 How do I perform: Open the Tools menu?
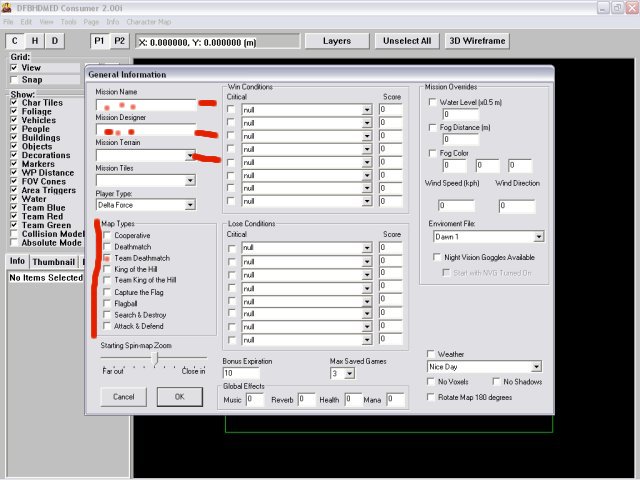point(68,21)
